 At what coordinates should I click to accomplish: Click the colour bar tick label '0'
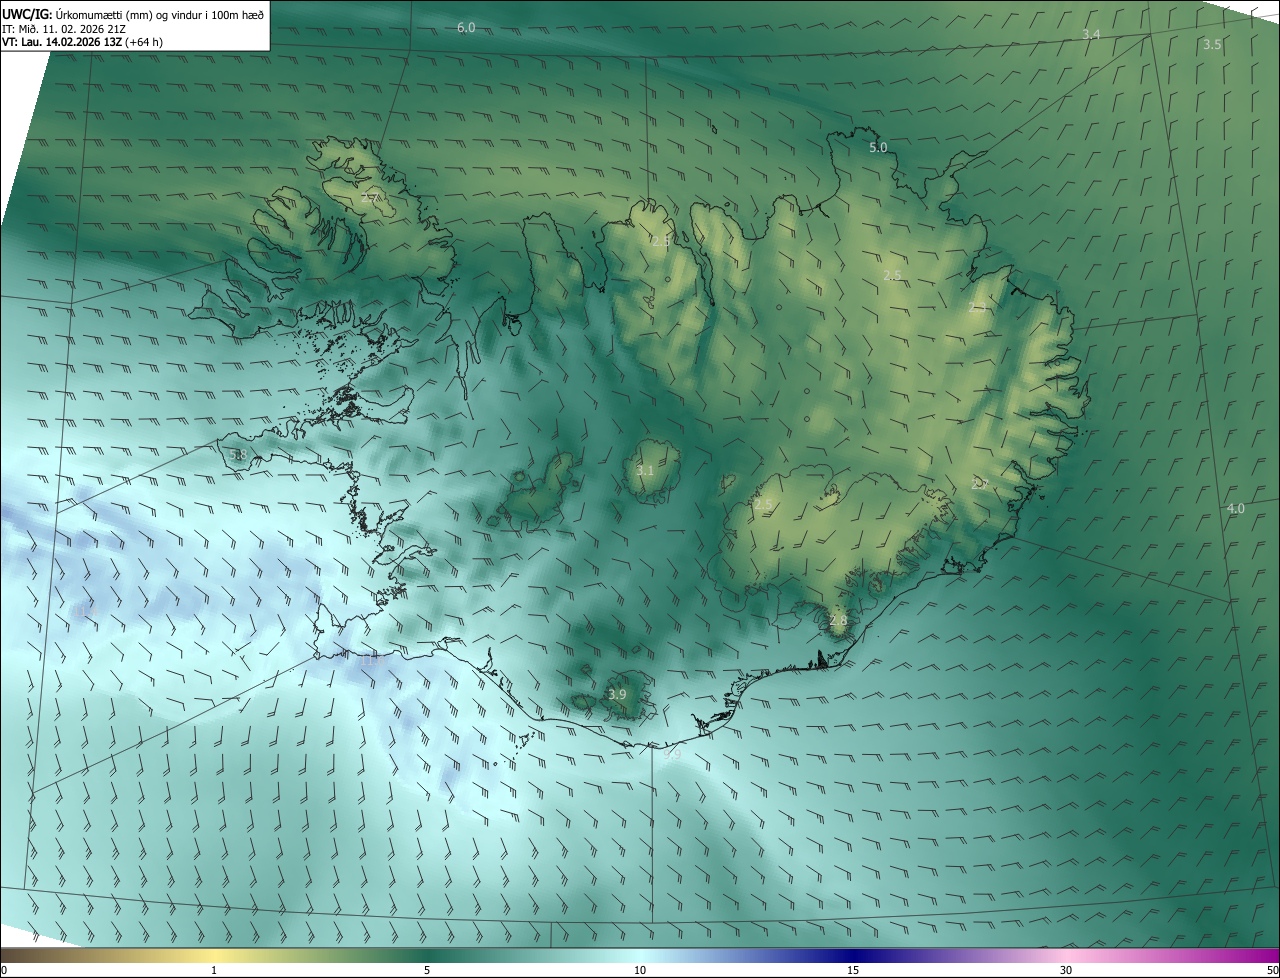[x=4, y=970]
